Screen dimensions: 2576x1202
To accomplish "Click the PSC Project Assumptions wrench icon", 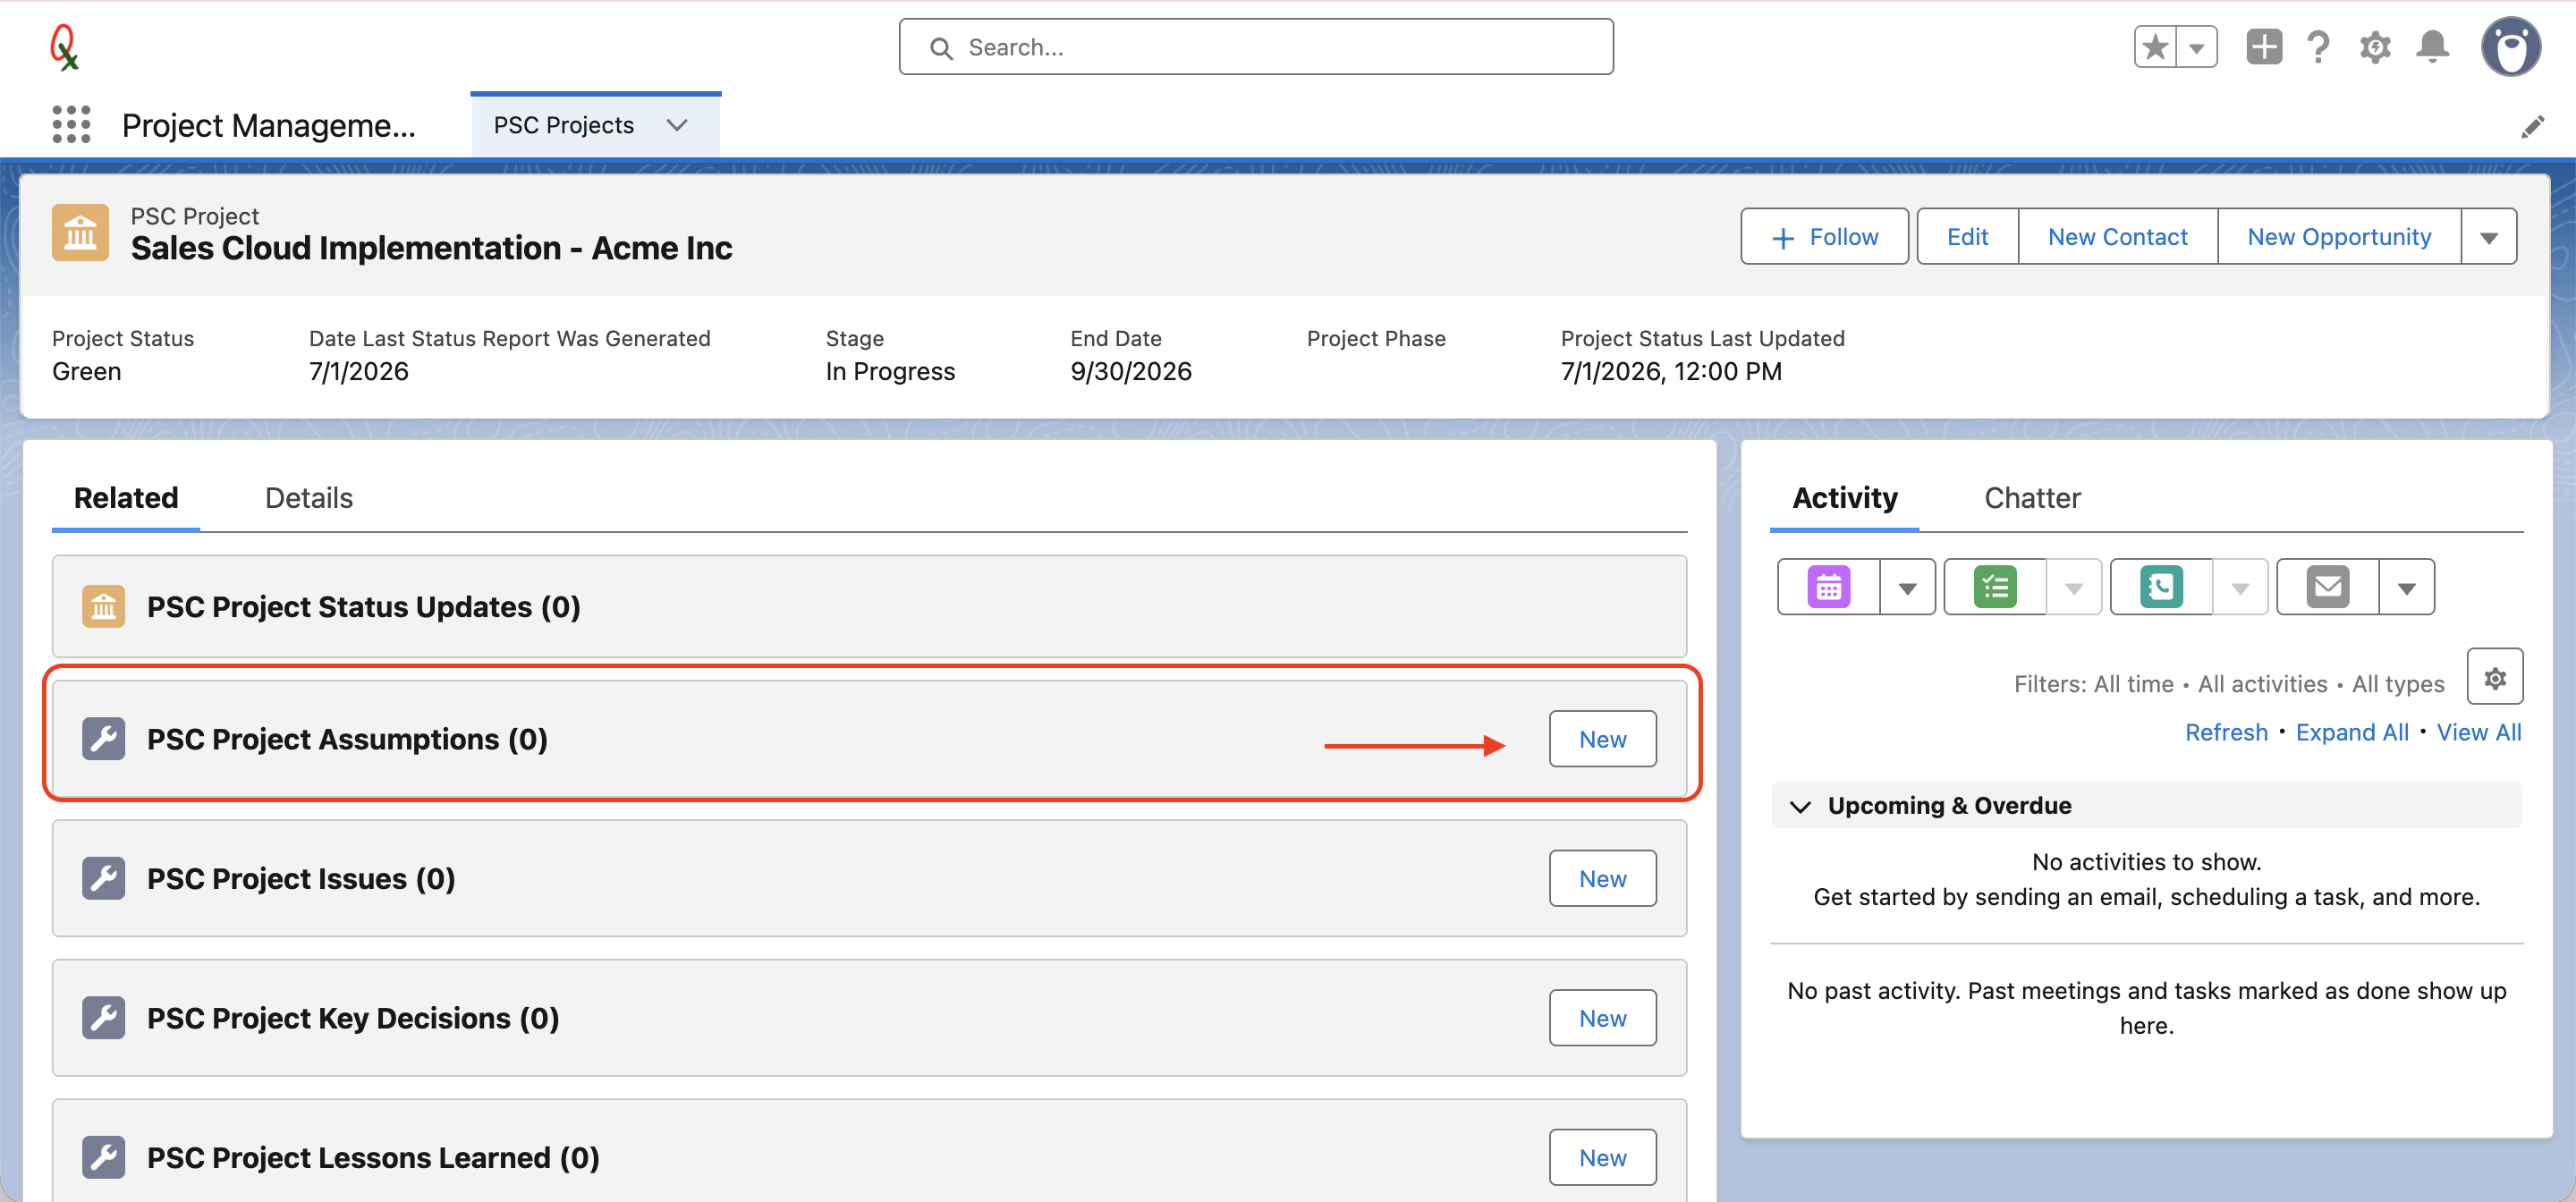I will pos(103,739).
